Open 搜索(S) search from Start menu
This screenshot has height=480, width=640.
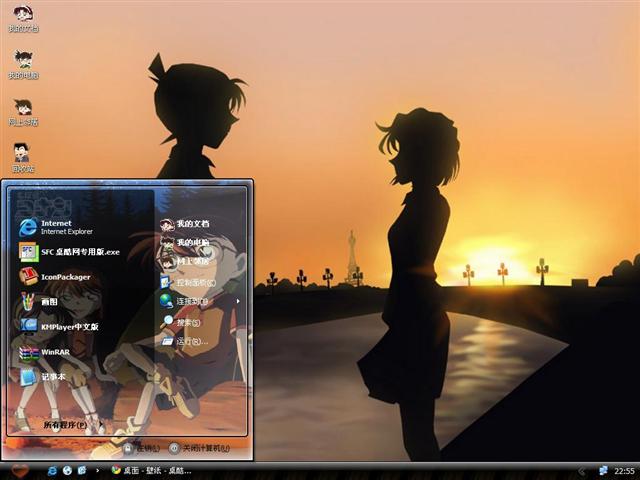180,322
